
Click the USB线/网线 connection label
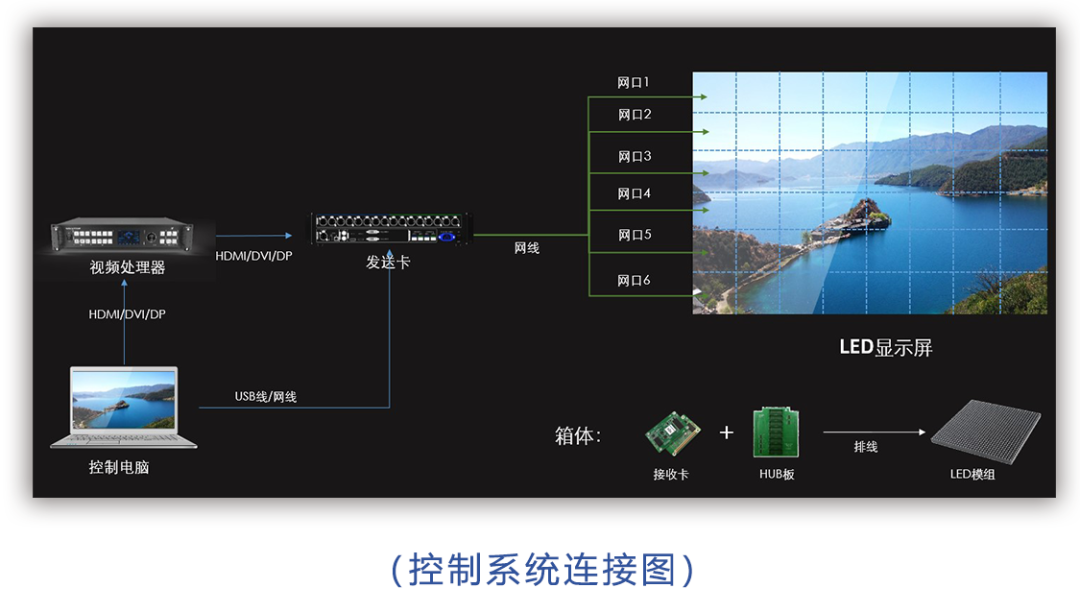tap(266, 397)
